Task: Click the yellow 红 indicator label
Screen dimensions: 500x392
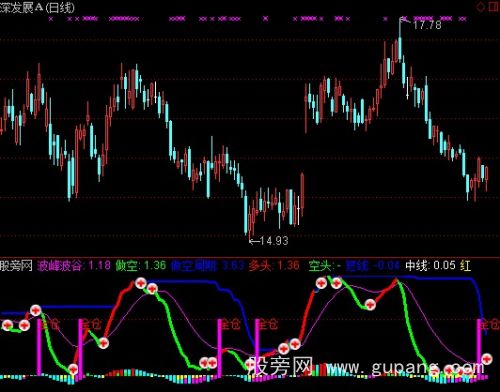Action: tap(465, 266)
